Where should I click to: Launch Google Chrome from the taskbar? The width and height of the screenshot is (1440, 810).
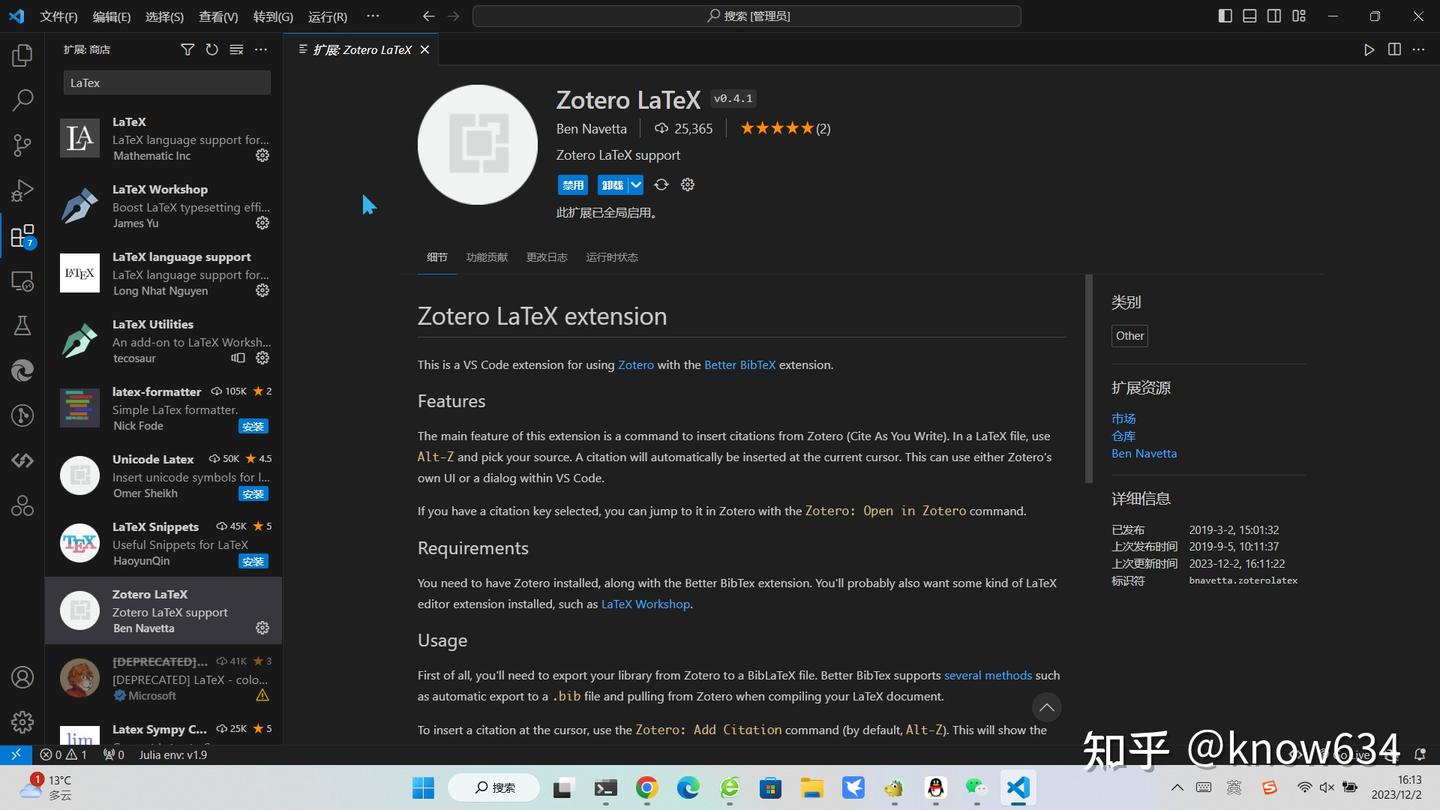tap(645, 788)
